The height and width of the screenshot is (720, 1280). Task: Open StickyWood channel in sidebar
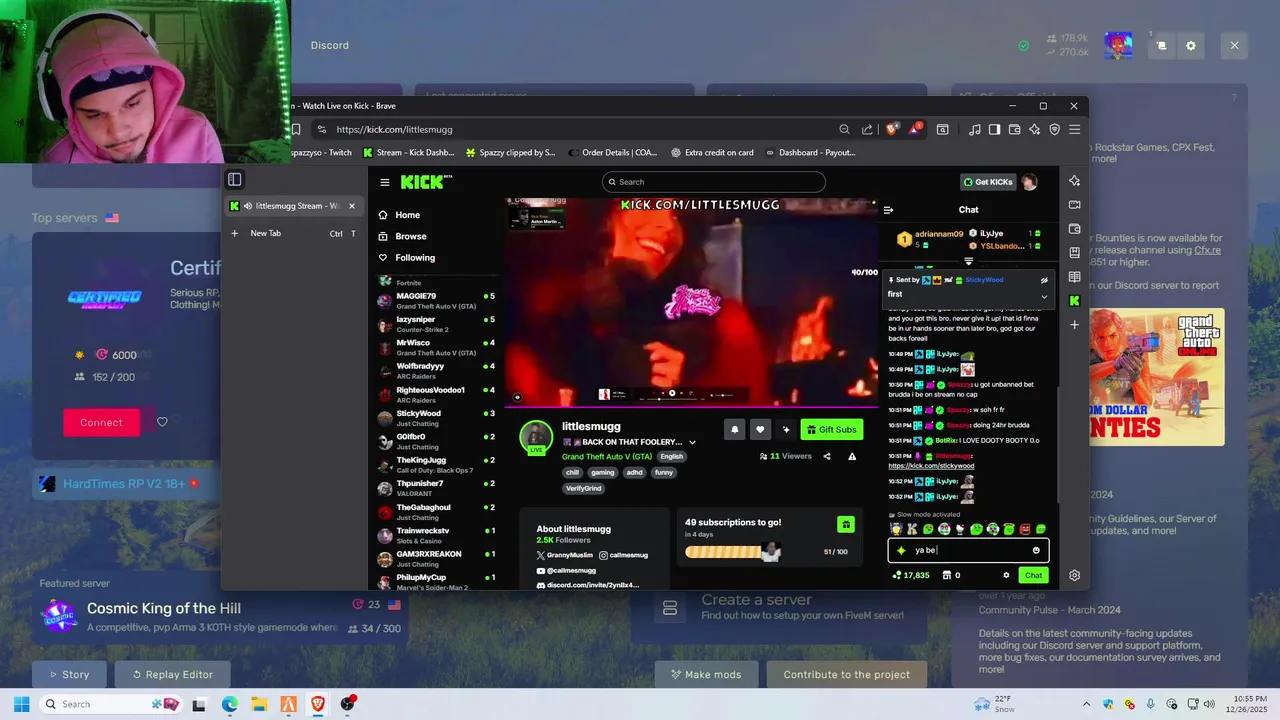point(436,417)
